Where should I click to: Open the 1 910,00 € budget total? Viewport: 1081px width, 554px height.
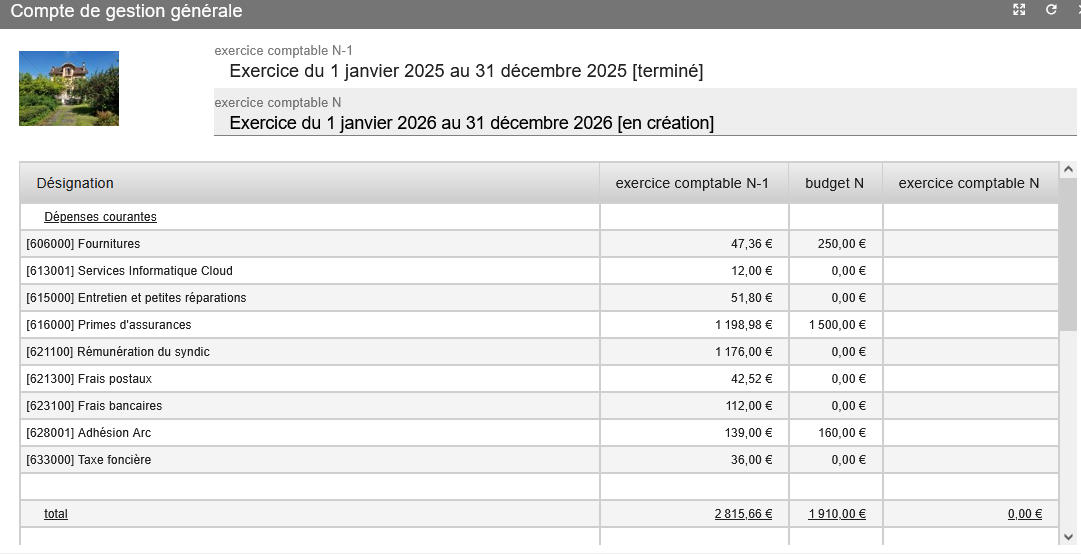coord(837,514)
